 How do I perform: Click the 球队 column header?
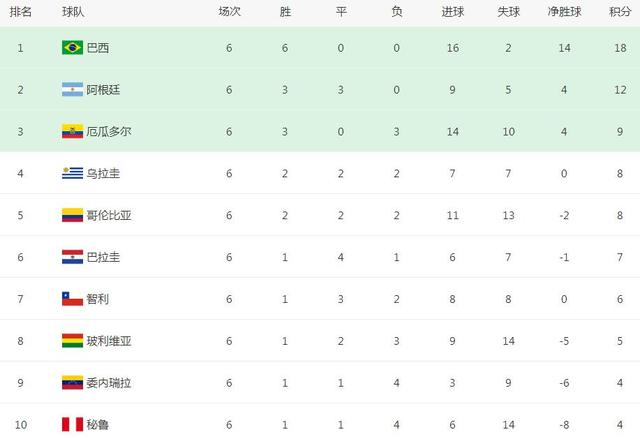click(73, 12)
